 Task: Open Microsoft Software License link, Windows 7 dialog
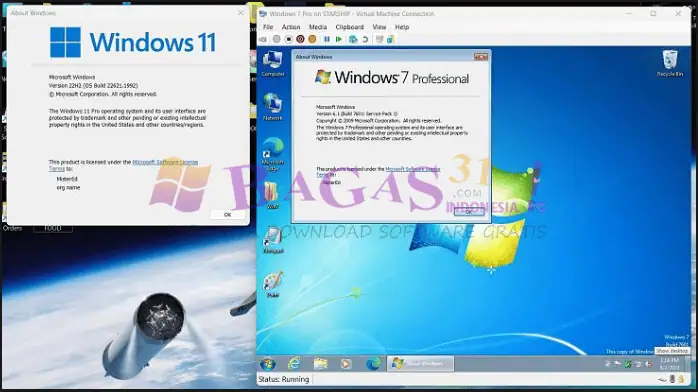pos(413,169)
